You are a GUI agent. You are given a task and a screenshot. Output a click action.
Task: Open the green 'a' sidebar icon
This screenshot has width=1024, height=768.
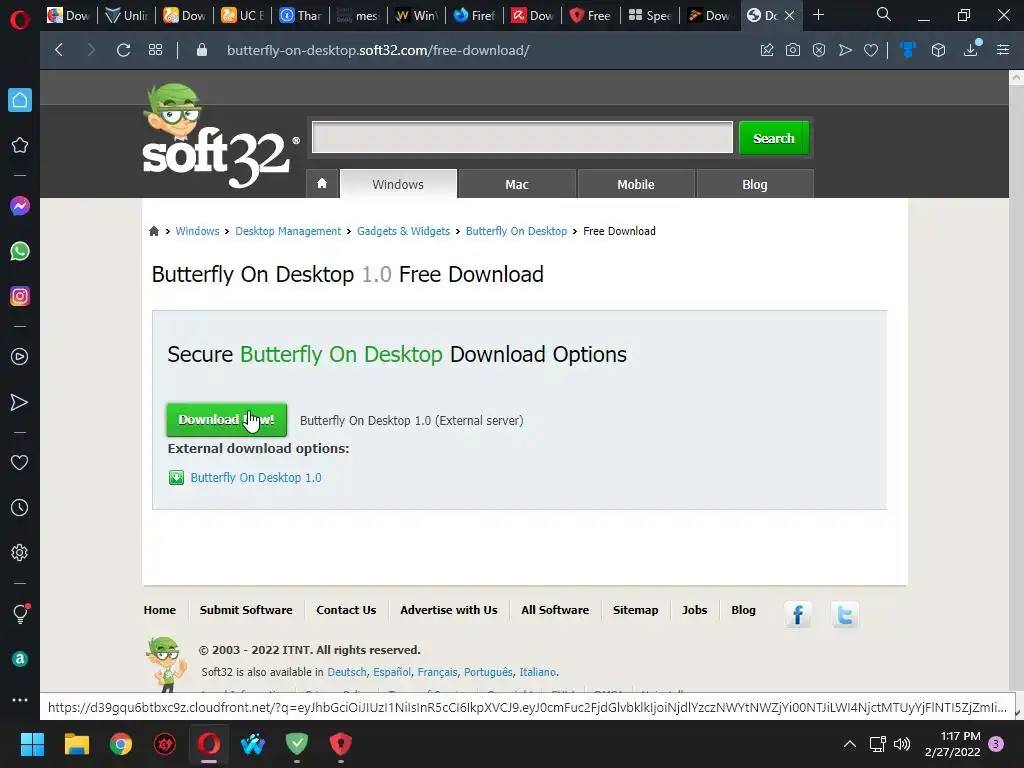(20, 658)
